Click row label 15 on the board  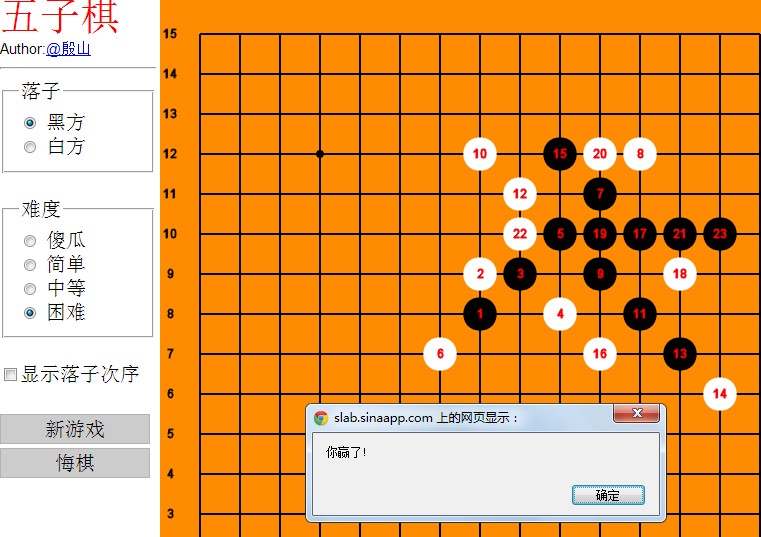point(170,34)
